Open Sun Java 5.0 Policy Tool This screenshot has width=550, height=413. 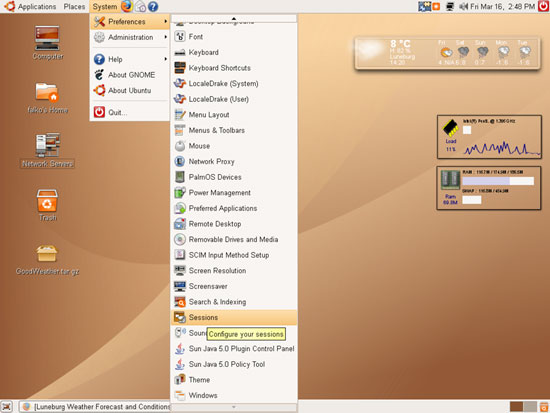pos(234,364)
